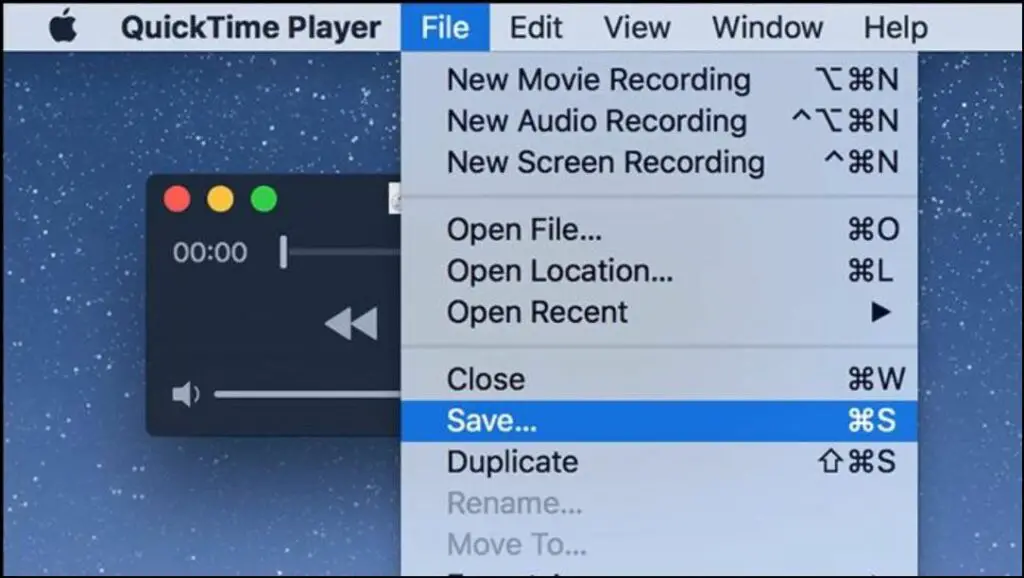Click the green full screen button
The image size is (1024, 578).
point(264,199)
